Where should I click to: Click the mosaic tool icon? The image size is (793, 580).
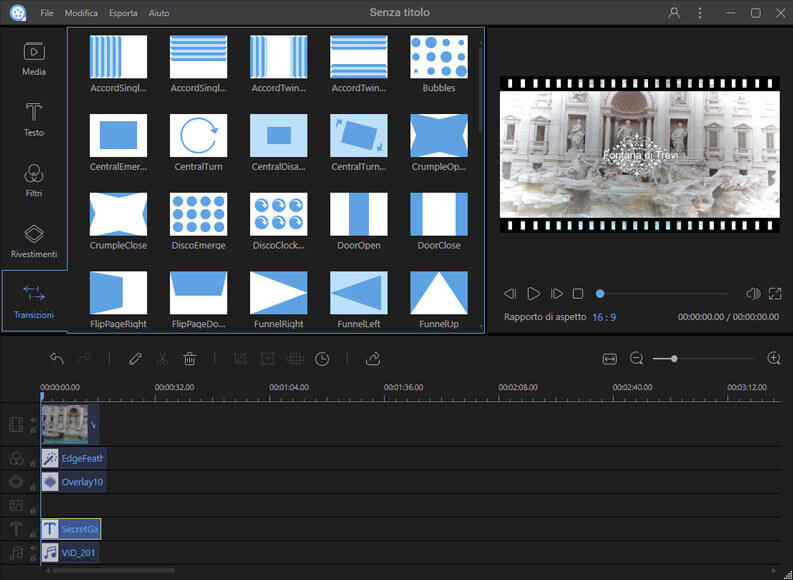[x=295, y=359]
